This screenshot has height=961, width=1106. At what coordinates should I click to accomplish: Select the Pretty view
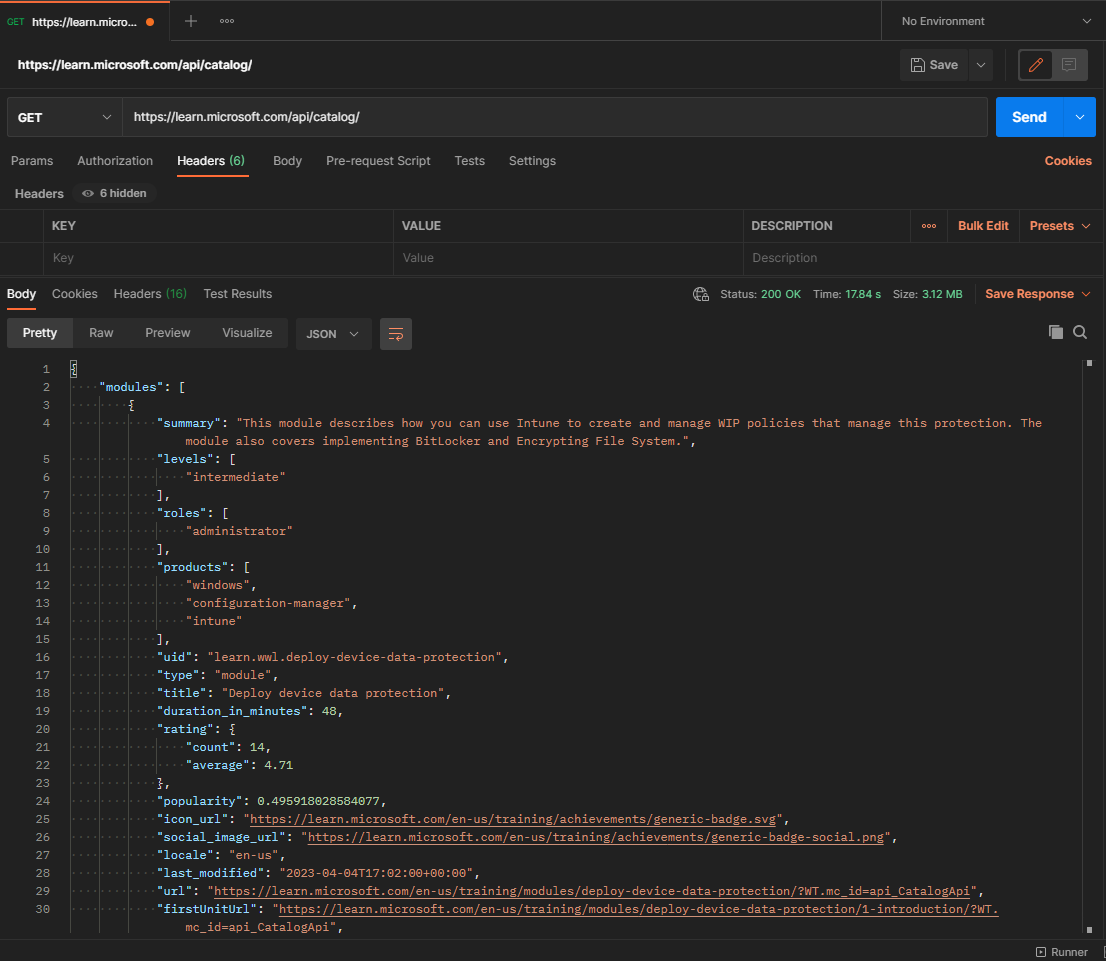pos(40,333)
